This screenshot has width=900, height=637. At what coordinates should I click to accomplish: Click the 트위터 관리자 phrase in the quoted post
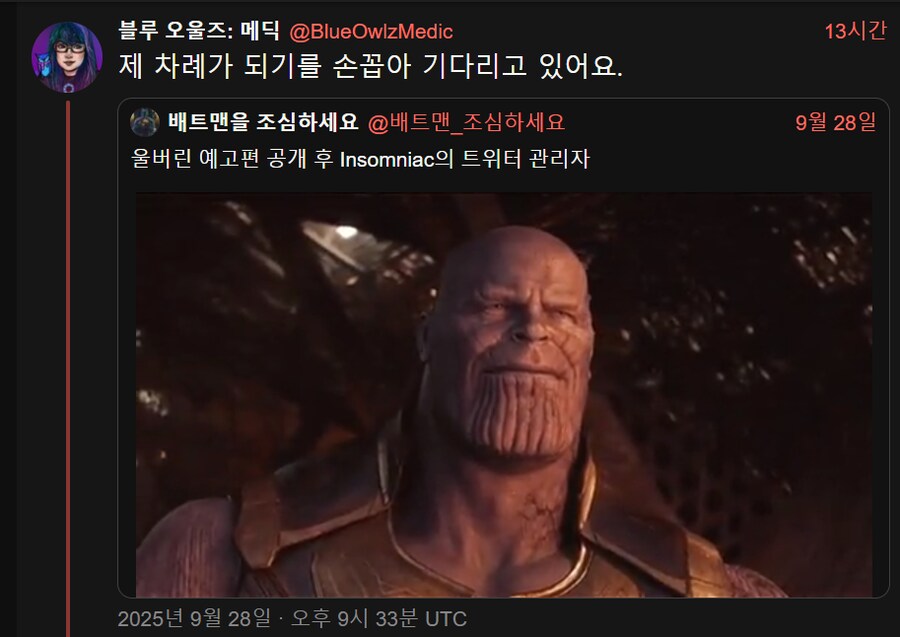point(525,158)
